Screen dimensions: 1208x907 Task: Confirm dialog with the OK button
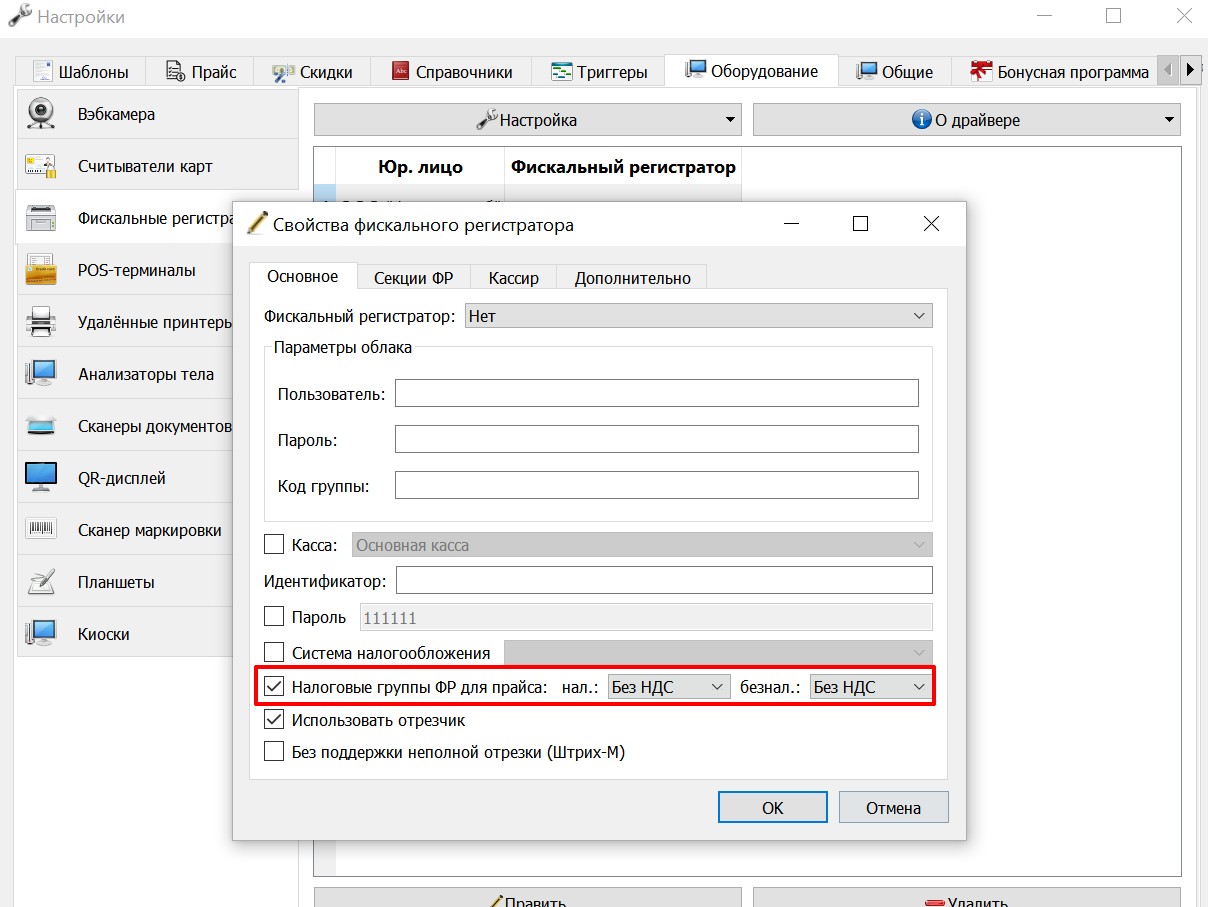pos(773,808)
